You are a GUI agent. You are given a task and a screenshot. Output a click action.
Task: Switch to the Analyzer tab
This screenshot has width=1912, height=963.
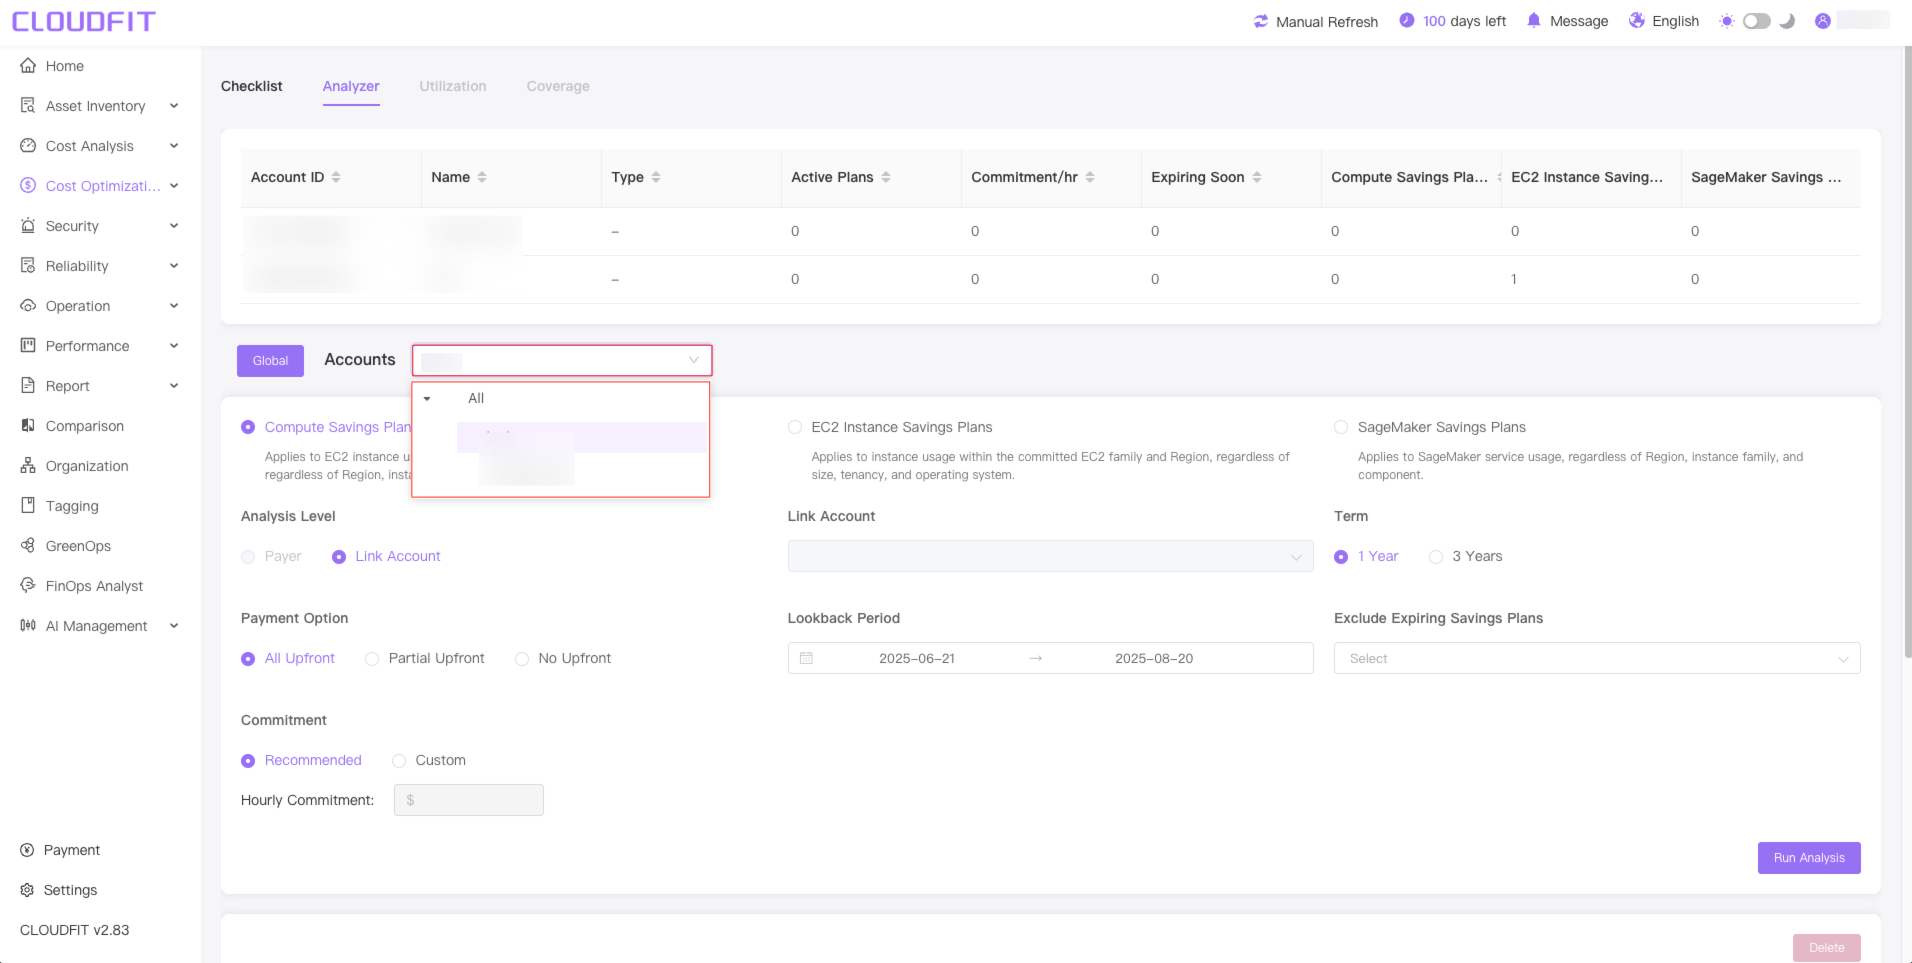351,86
